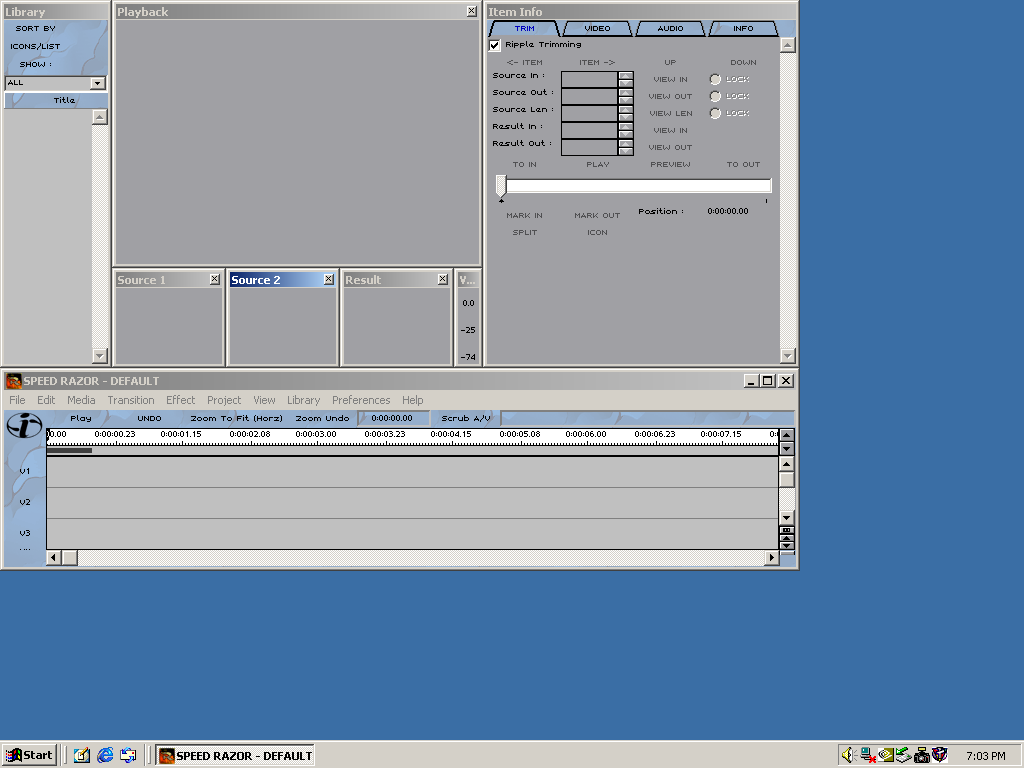
Task: Toggle the Ripple Trimming checkbox
Action: point(494,45)
